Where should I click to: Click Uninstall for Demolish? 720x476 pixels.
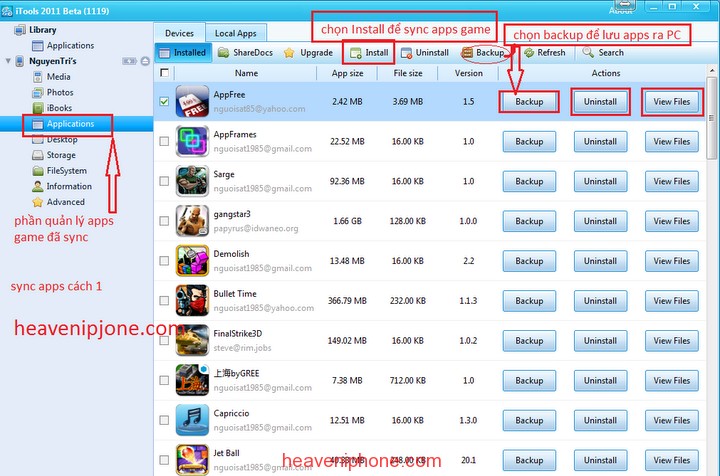[x=600, y=261]
